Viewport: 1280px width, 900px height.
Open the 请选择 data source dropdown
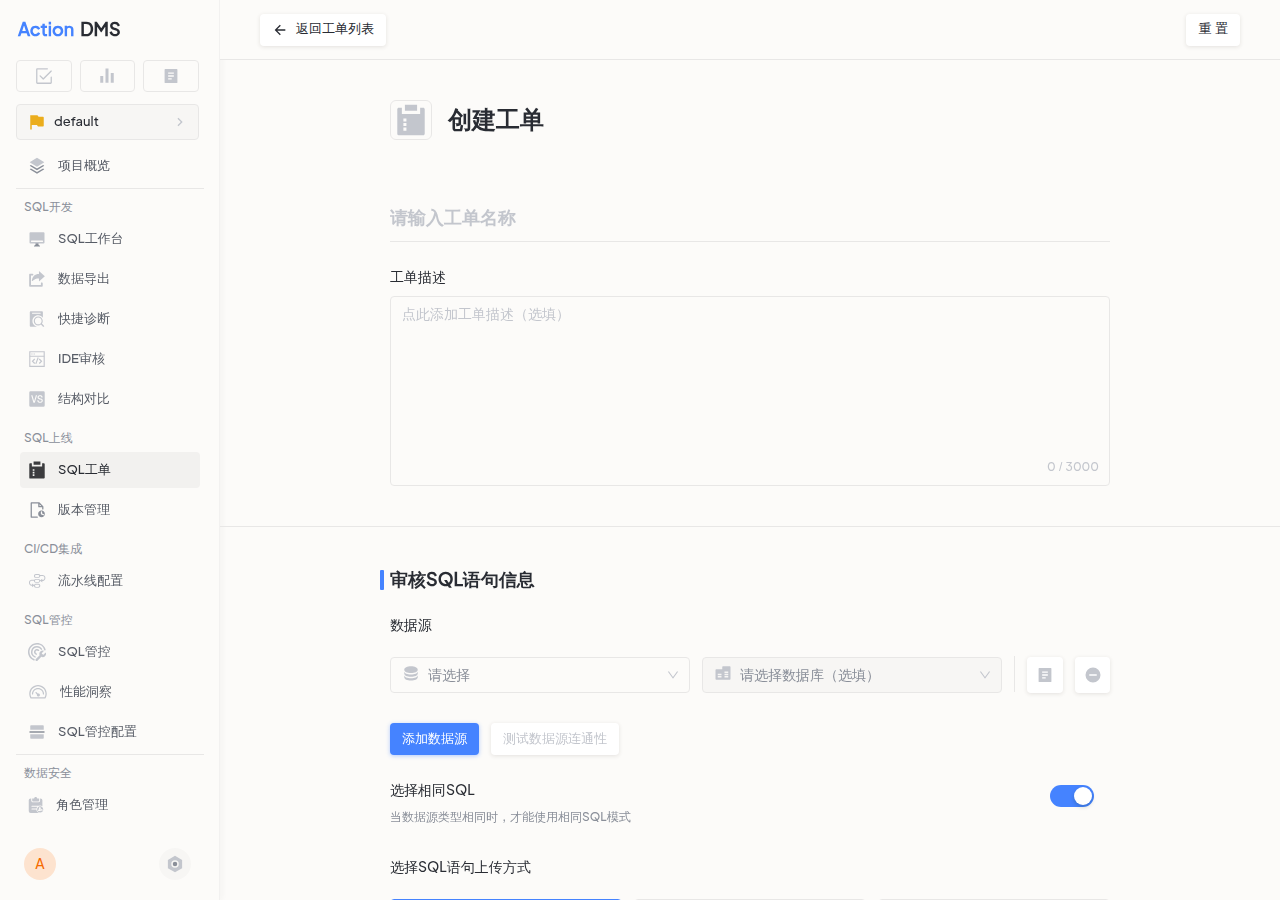coord(539,675)
